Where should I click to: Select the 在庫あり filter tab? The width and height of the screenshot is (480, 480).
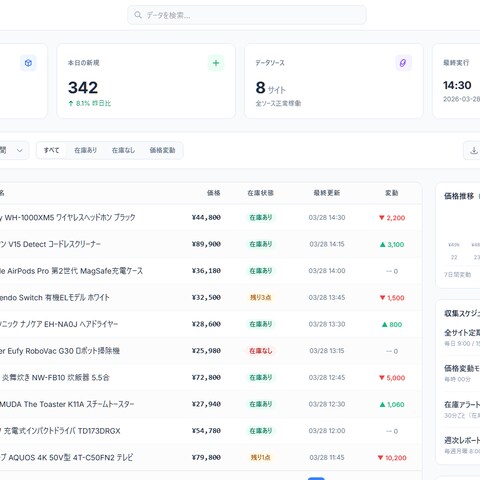[85, 150]
